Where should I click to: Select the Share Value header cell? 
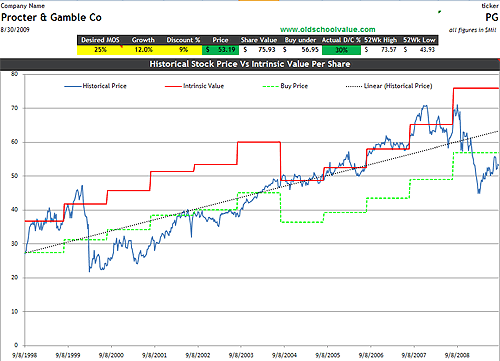(259, 40)
